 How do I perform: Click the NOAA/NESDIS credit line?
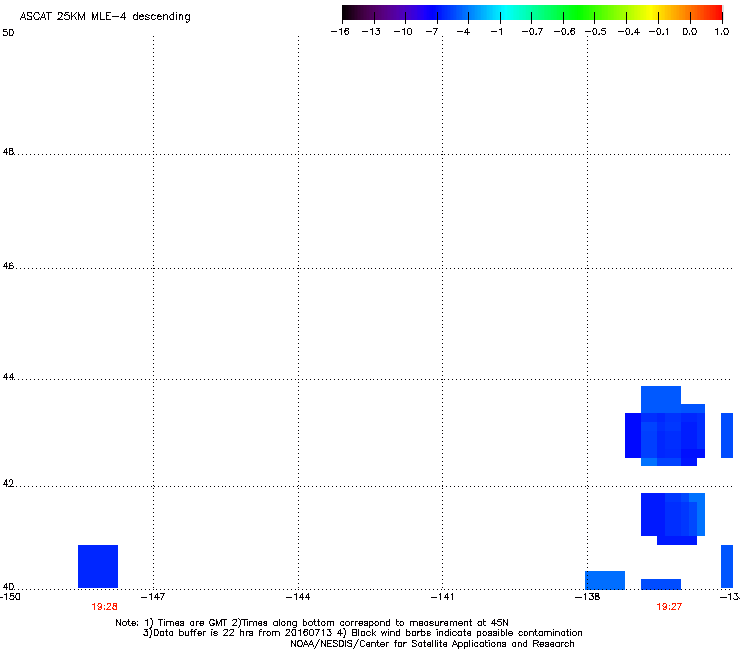click(x=432, y=644)
